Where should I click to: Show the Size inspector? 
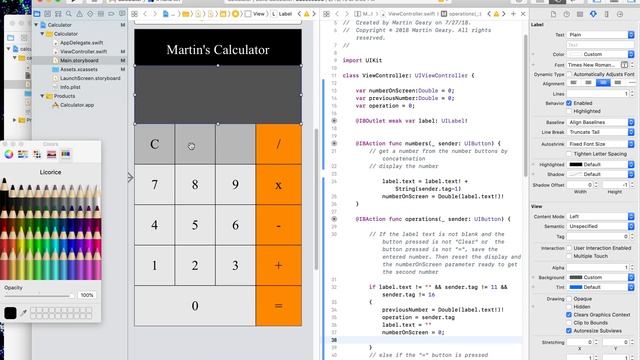click(607, 14)
